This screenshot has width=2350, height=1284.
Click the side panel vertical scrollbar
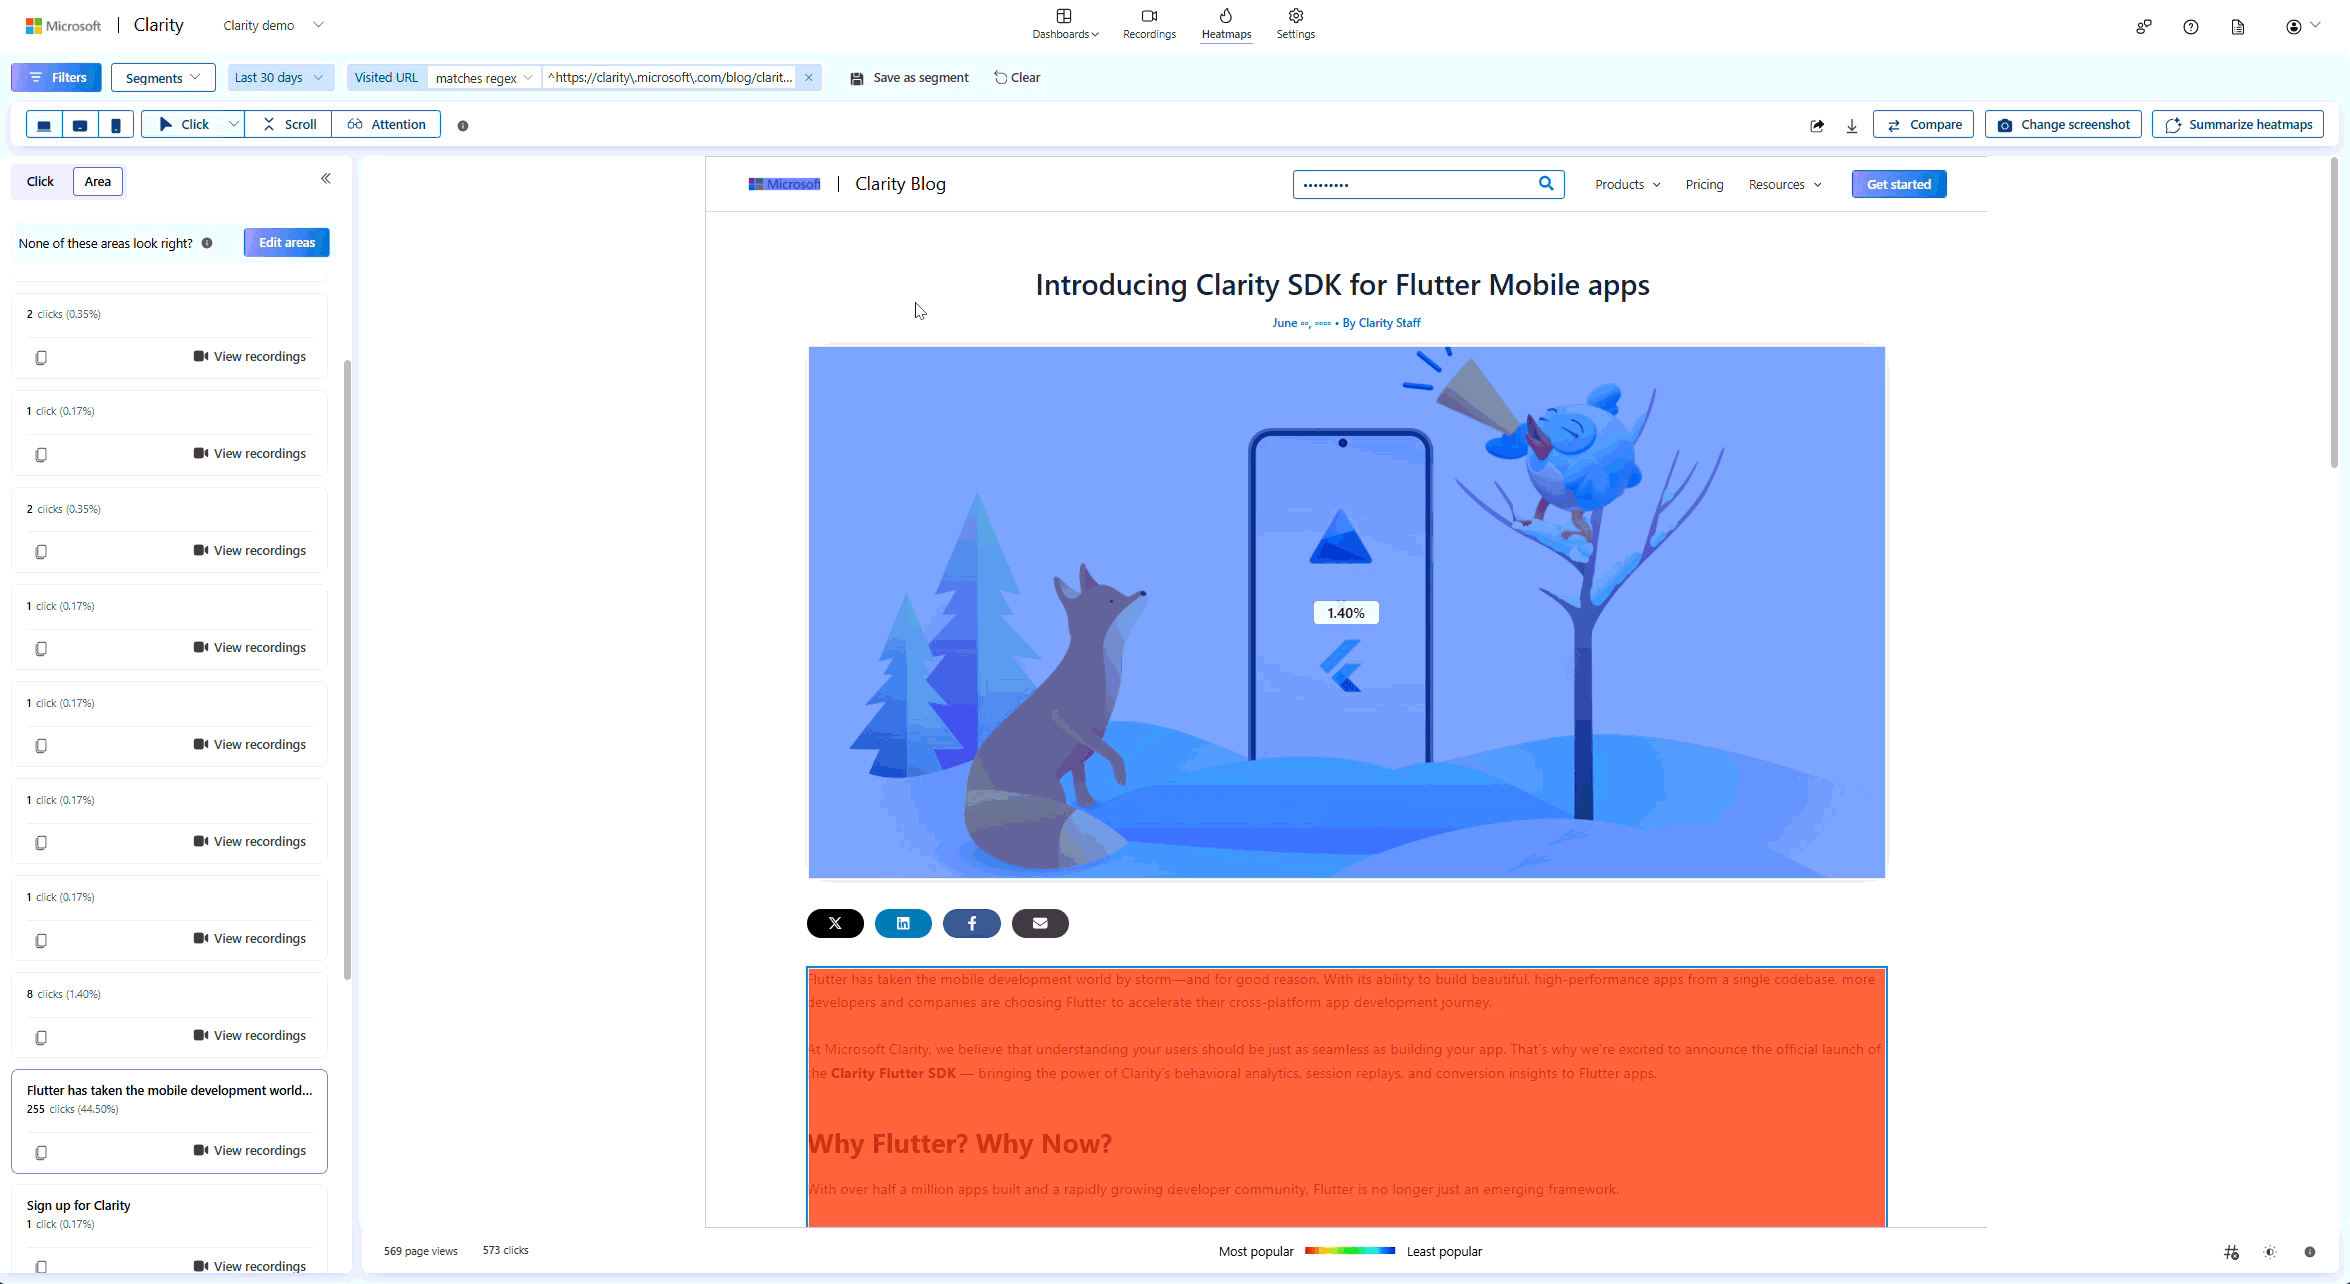pyautogui.click(x=347, y=670)
